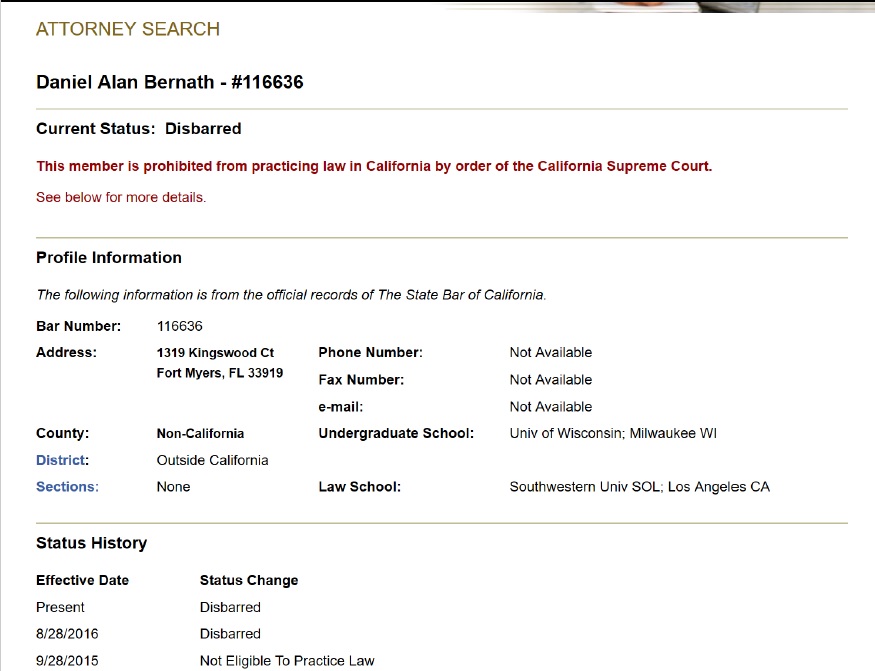The width and height of the screenshot is (875, 671).
Task: Click the Status Change column header
Action: [249, 580]
